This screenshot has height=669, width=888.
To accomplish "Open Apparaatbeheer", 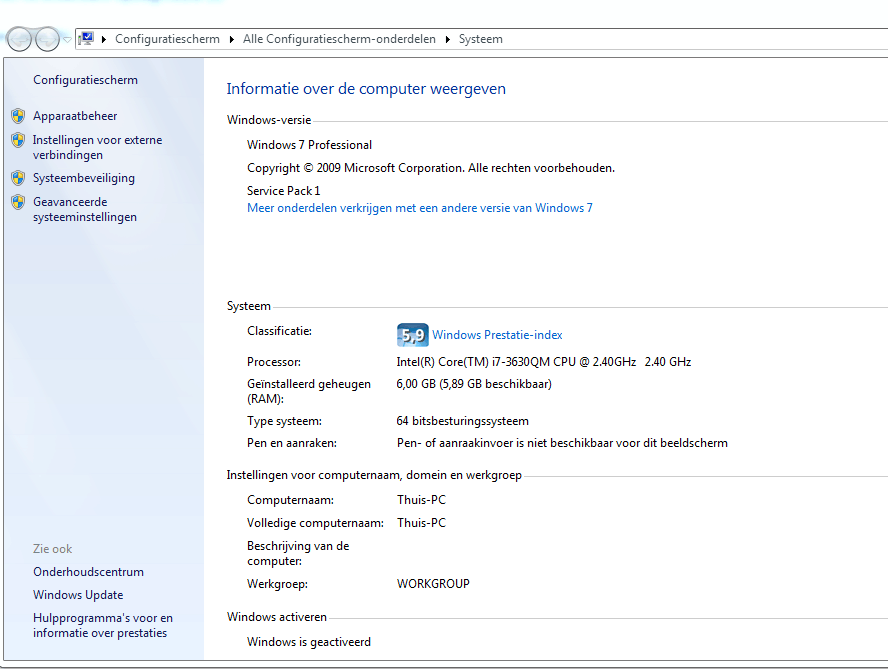I will click(x=75, y=116).
